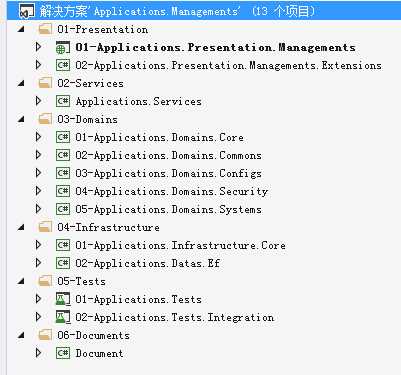This screenshot has width=401, height=375.
Task: Collapse the 03-Domains folder
Action: tap(22, 119)
